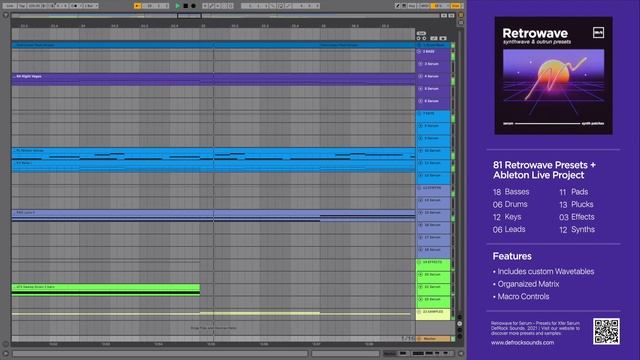This screenshot has height=360, width=640.
Task: Click the Tap tempo button
Action: [22, 6]
